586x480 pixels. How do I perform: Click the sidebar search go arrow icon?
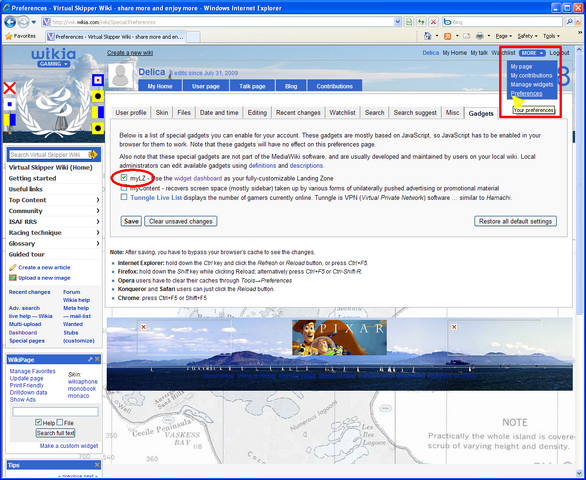pos(93,154)
